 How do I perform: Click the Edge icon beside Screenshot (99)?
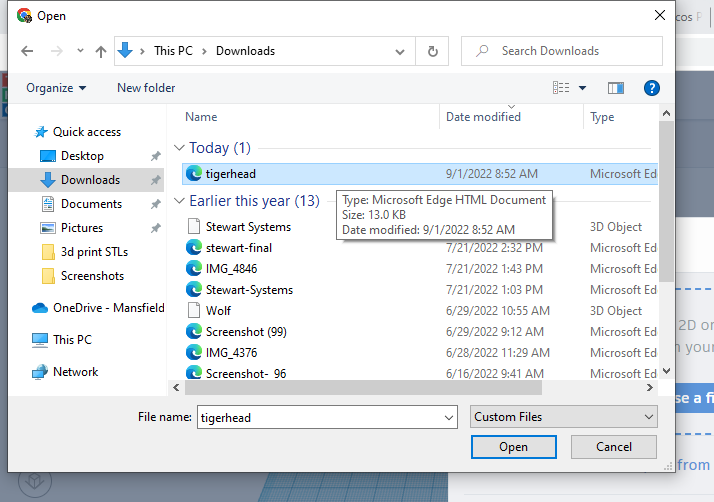coord(194,331)
